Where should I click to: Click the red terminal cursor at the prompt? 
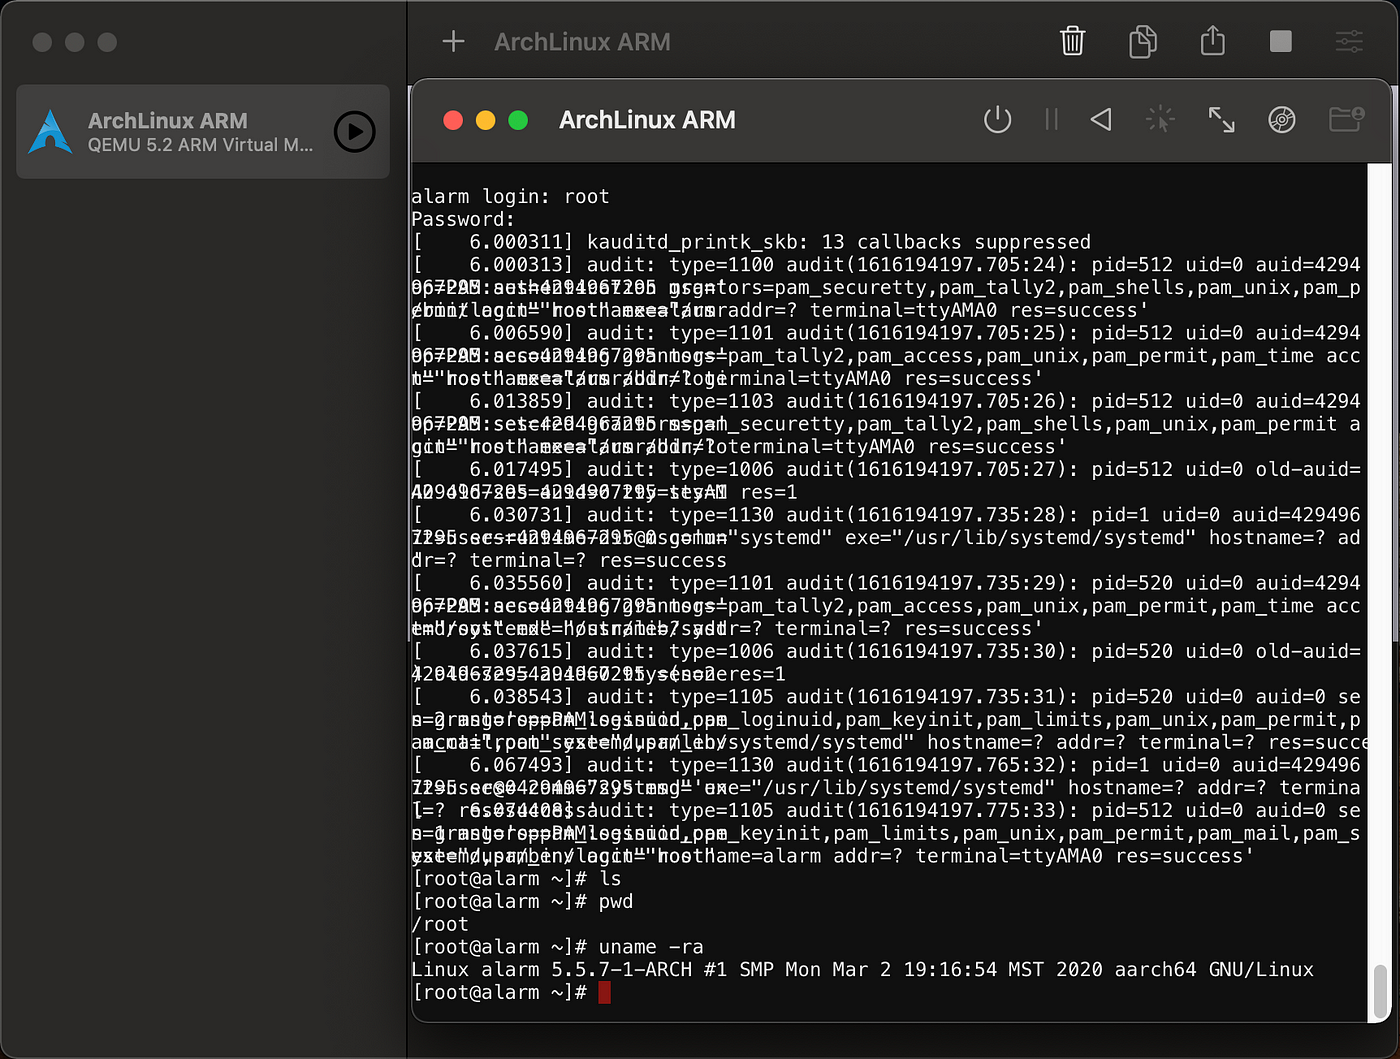[604, 992]
